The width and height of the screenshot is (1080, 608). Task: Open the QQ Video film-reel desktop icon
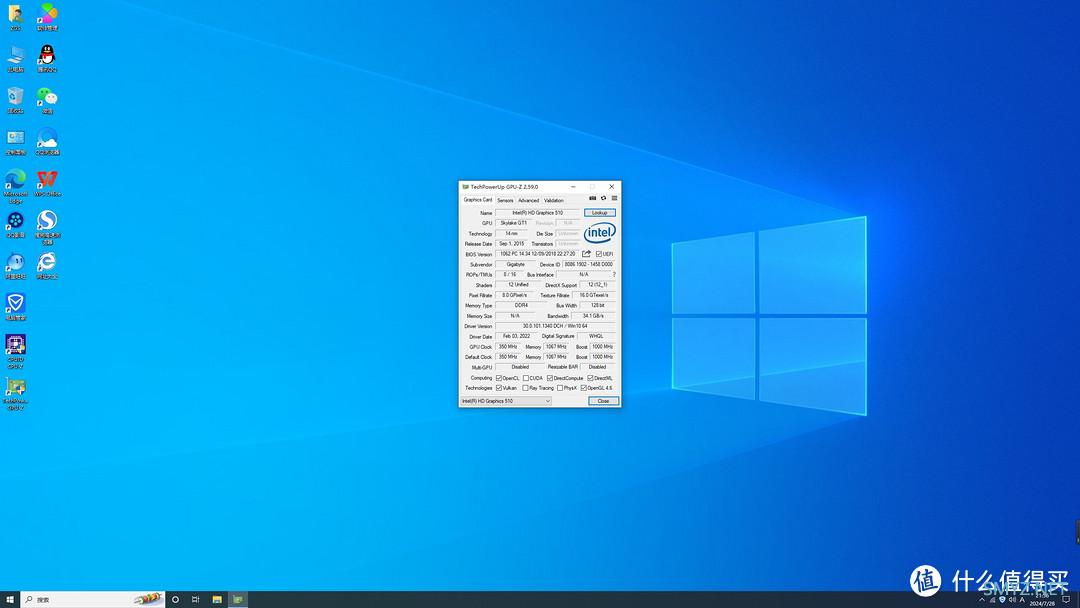pos(15,224)
